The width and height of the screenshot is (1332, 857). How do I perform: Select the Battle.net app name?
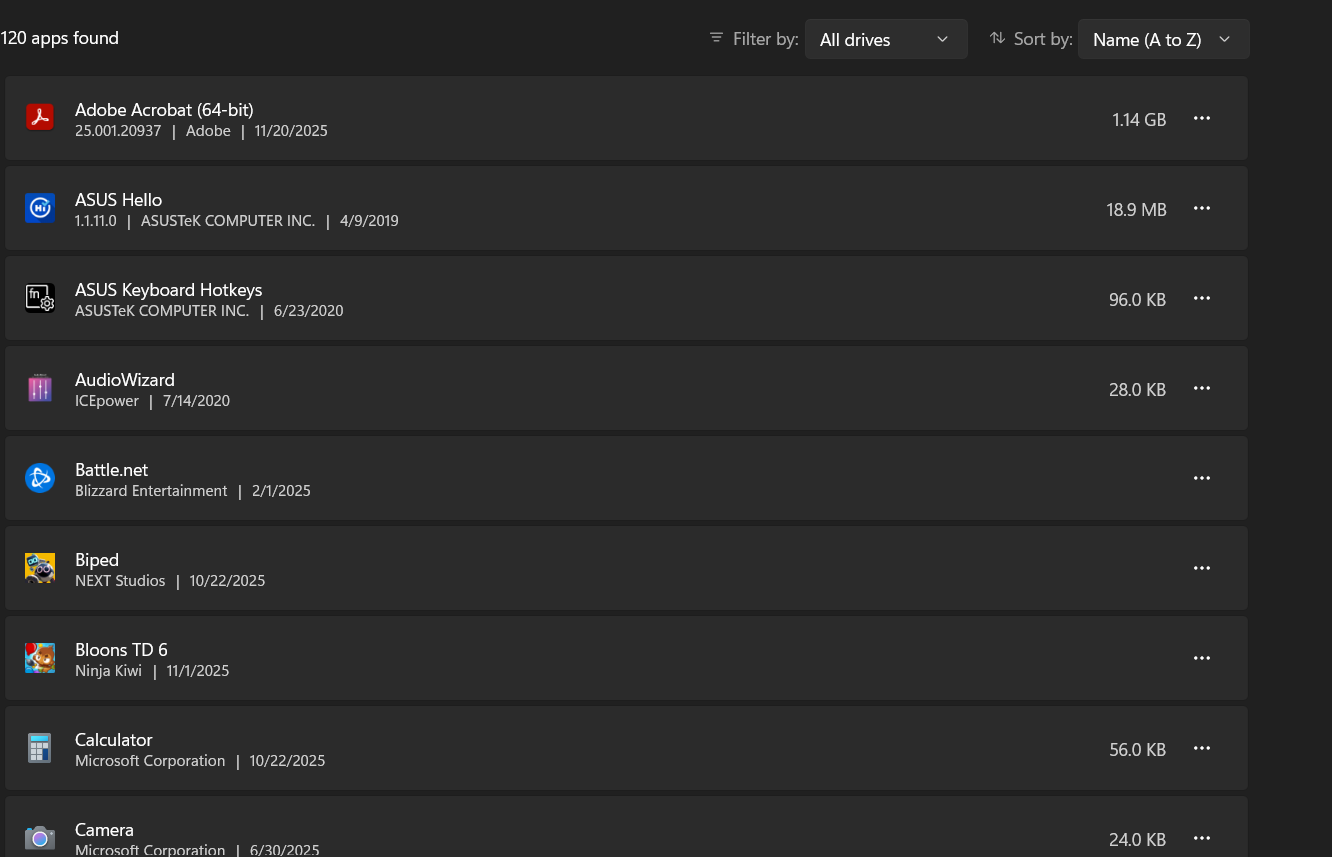[x=112, y=469]
